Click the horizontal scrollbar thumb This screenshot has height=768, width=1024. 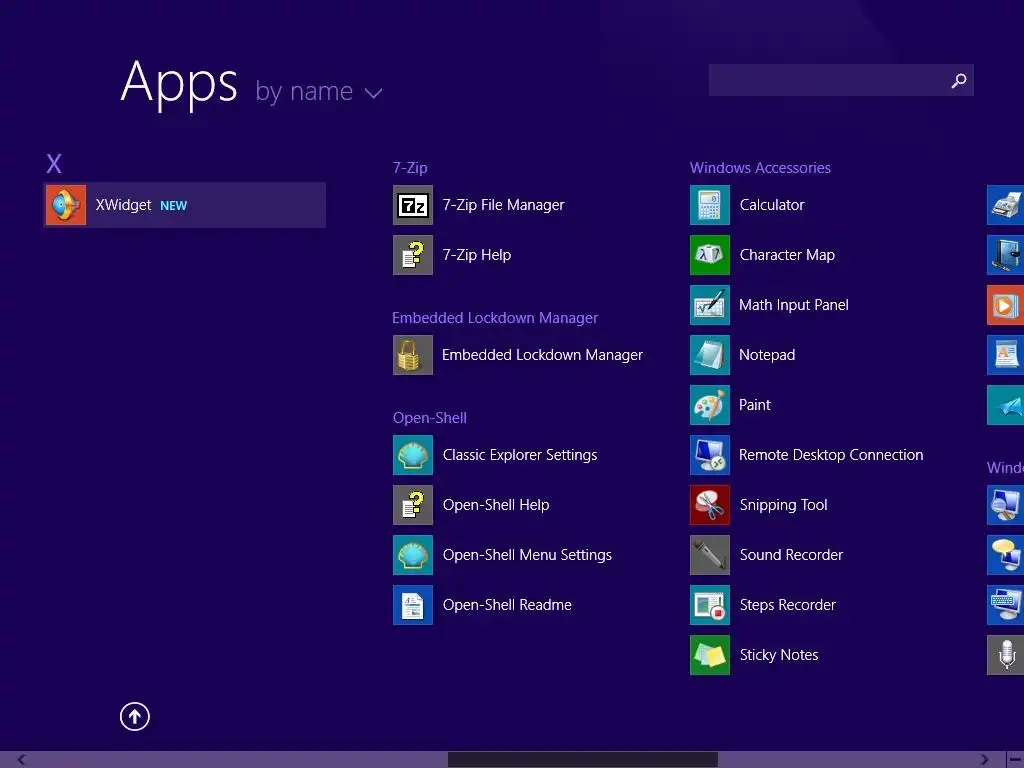(583, 760)
